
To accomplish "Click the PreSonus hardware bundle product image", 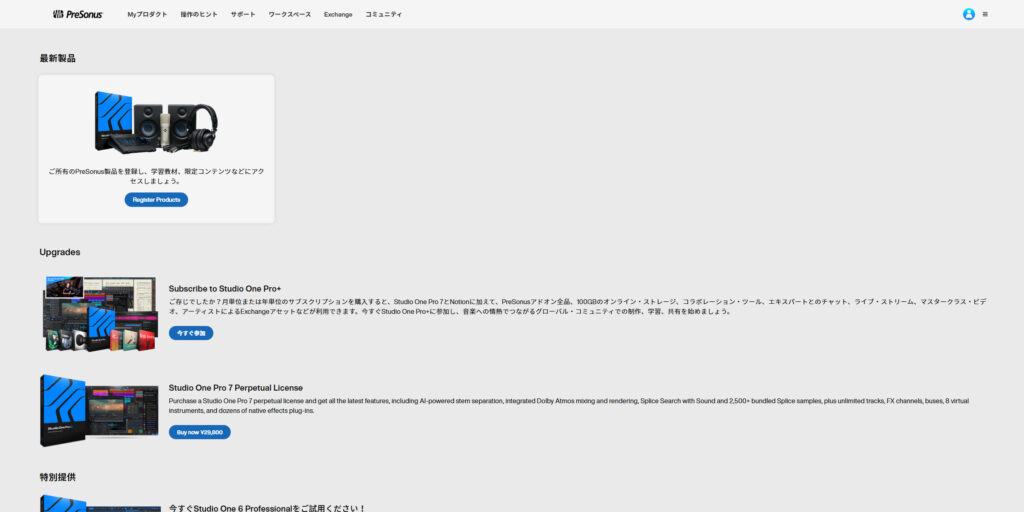I will click(156, 122).
